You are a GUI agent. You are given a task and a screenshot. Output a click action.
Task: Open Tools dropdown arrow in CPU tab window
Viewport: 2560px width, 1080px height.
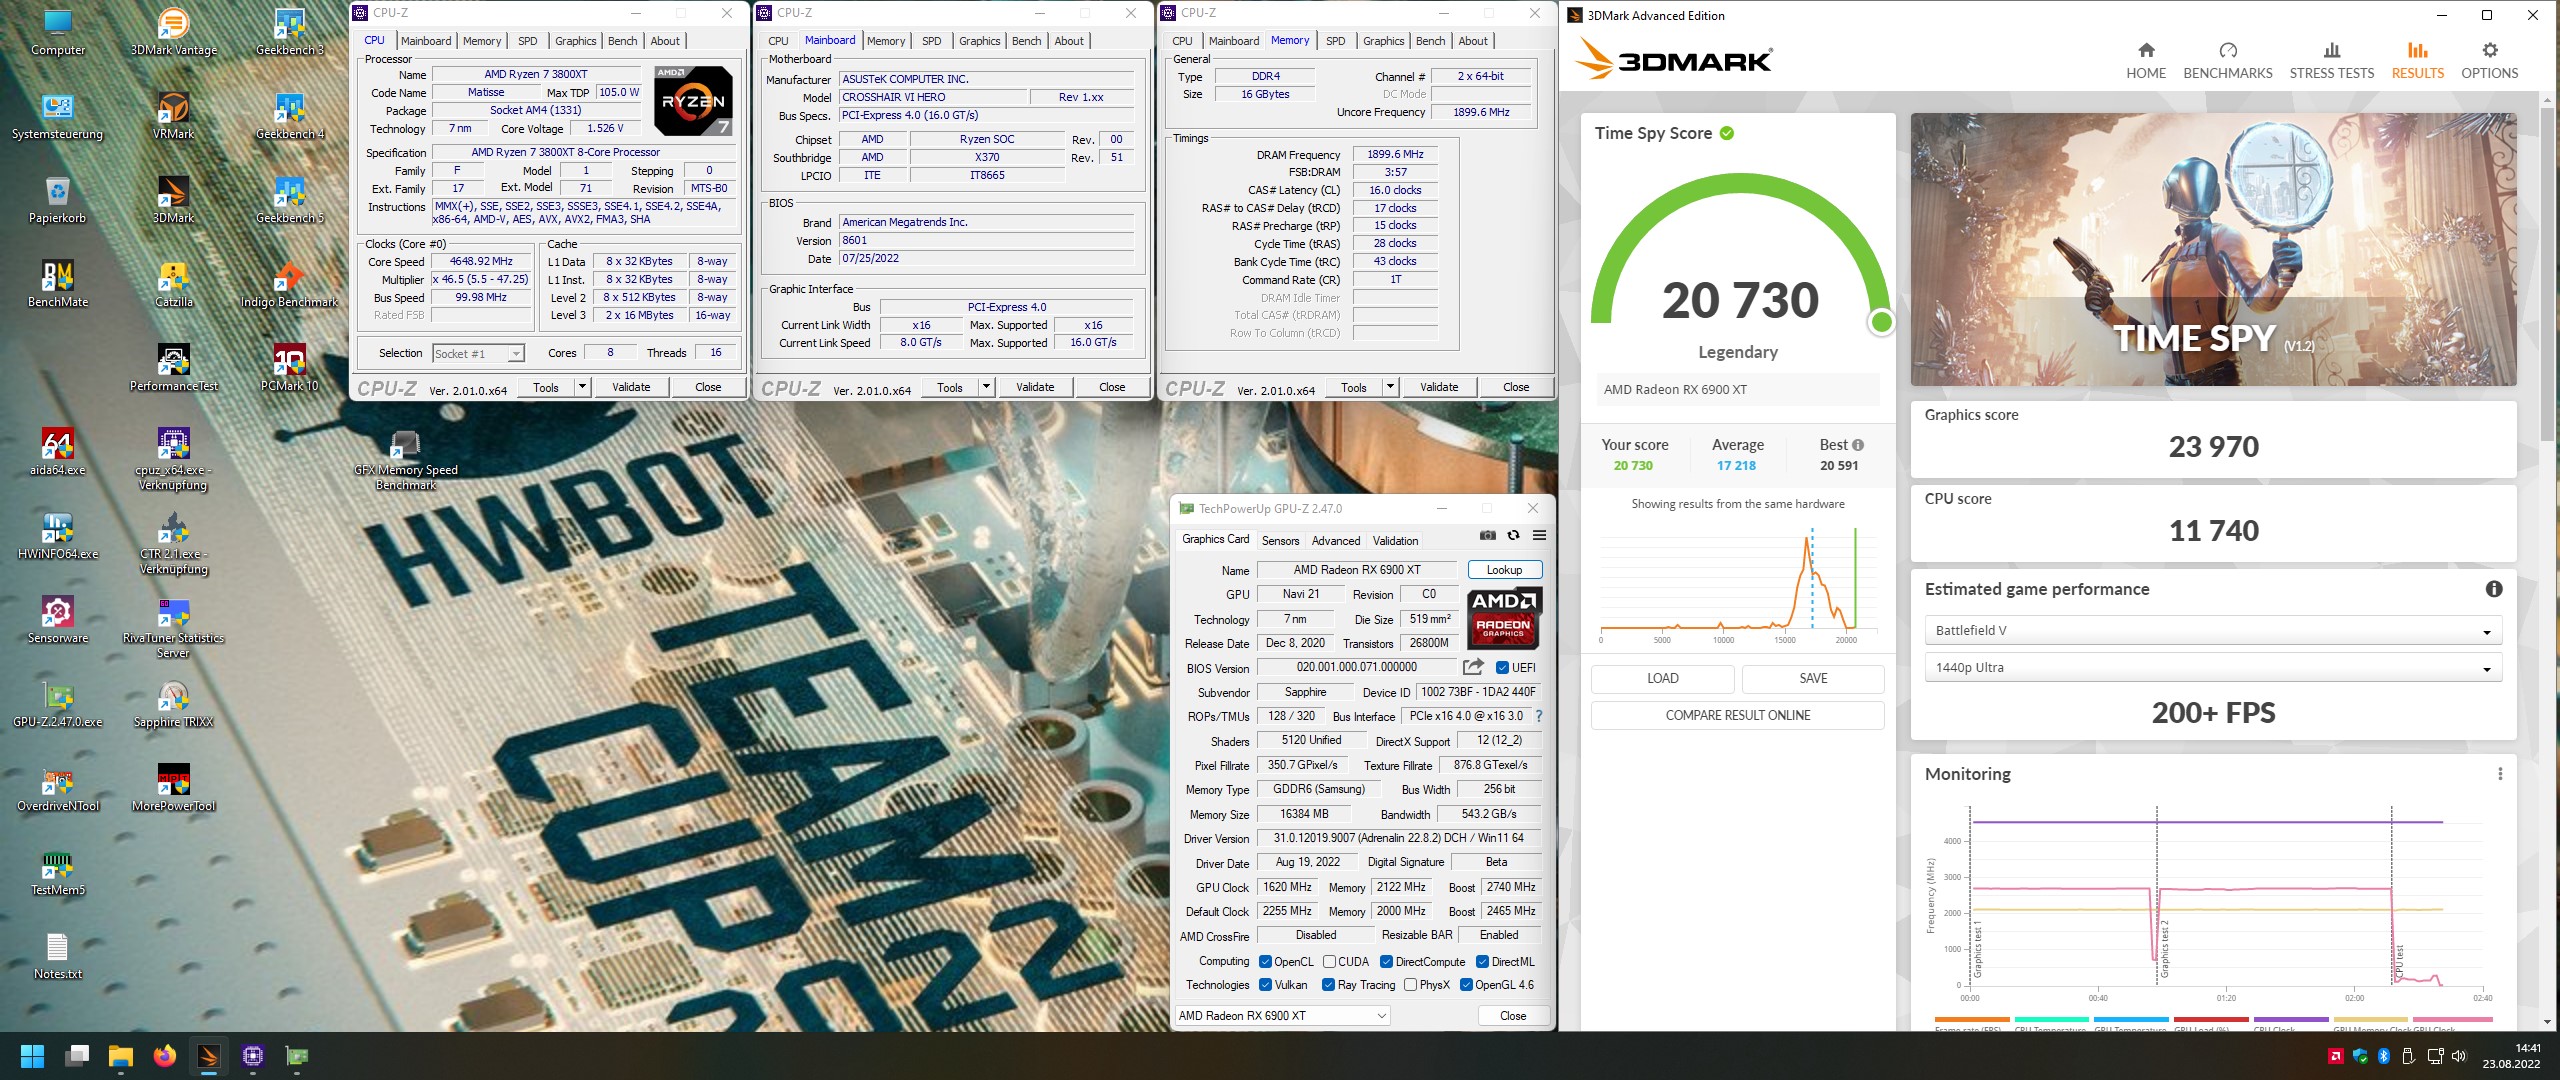click(582, 387)
